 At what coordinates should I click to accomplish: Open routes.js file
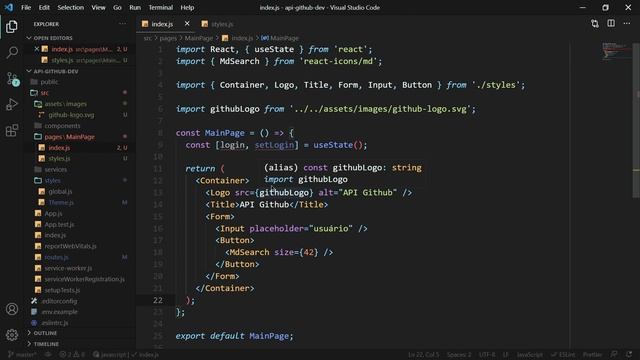[x=80, y=257]
